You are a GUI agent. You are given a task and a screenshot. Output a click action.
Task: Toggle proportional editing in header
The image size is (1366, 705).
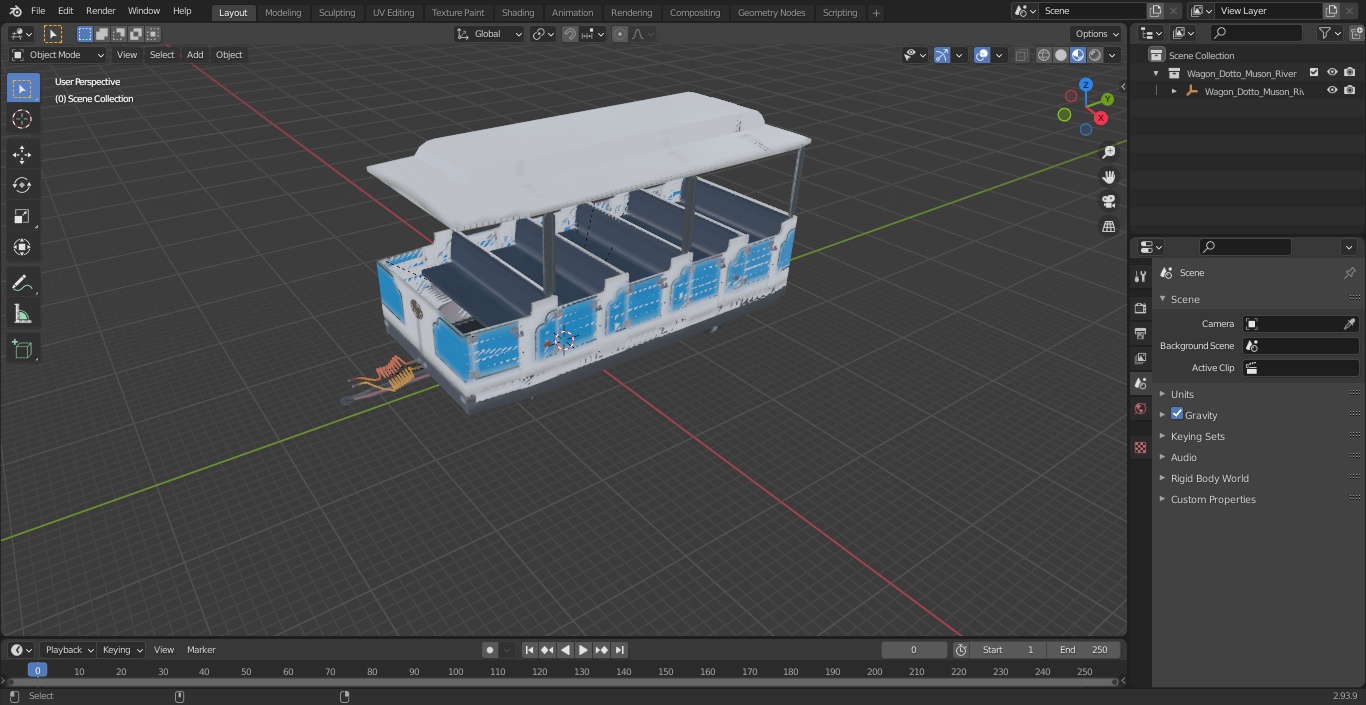[620, 34]
